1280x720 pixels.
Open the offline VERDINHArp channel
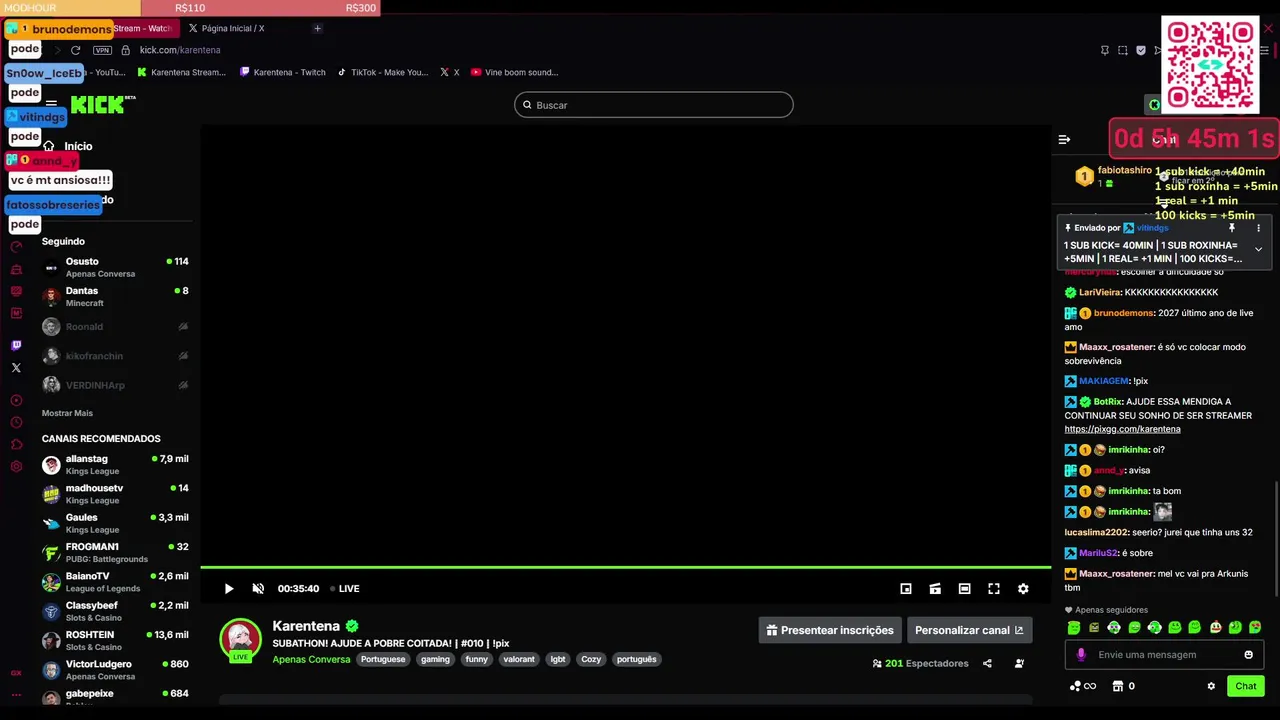[115, 385]
